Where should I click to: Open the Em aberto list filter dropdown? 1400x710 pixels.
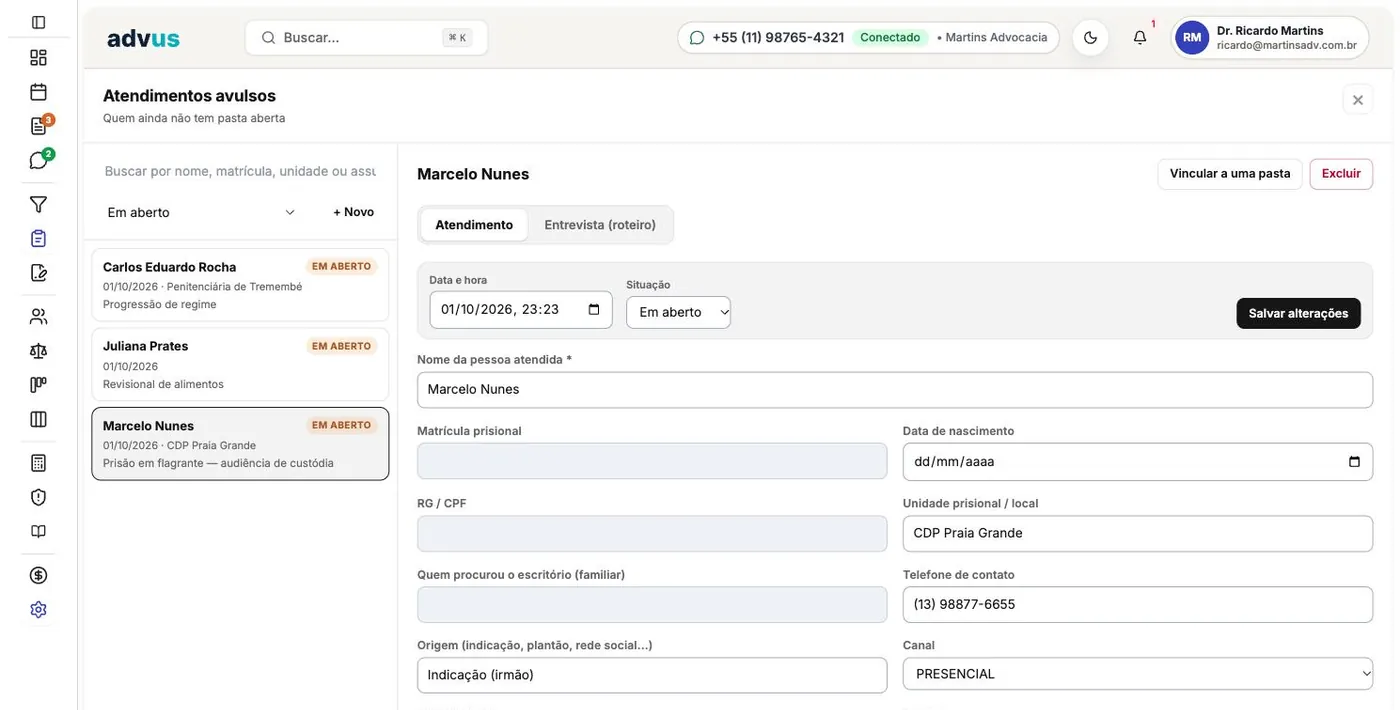[x=202, y=212]
